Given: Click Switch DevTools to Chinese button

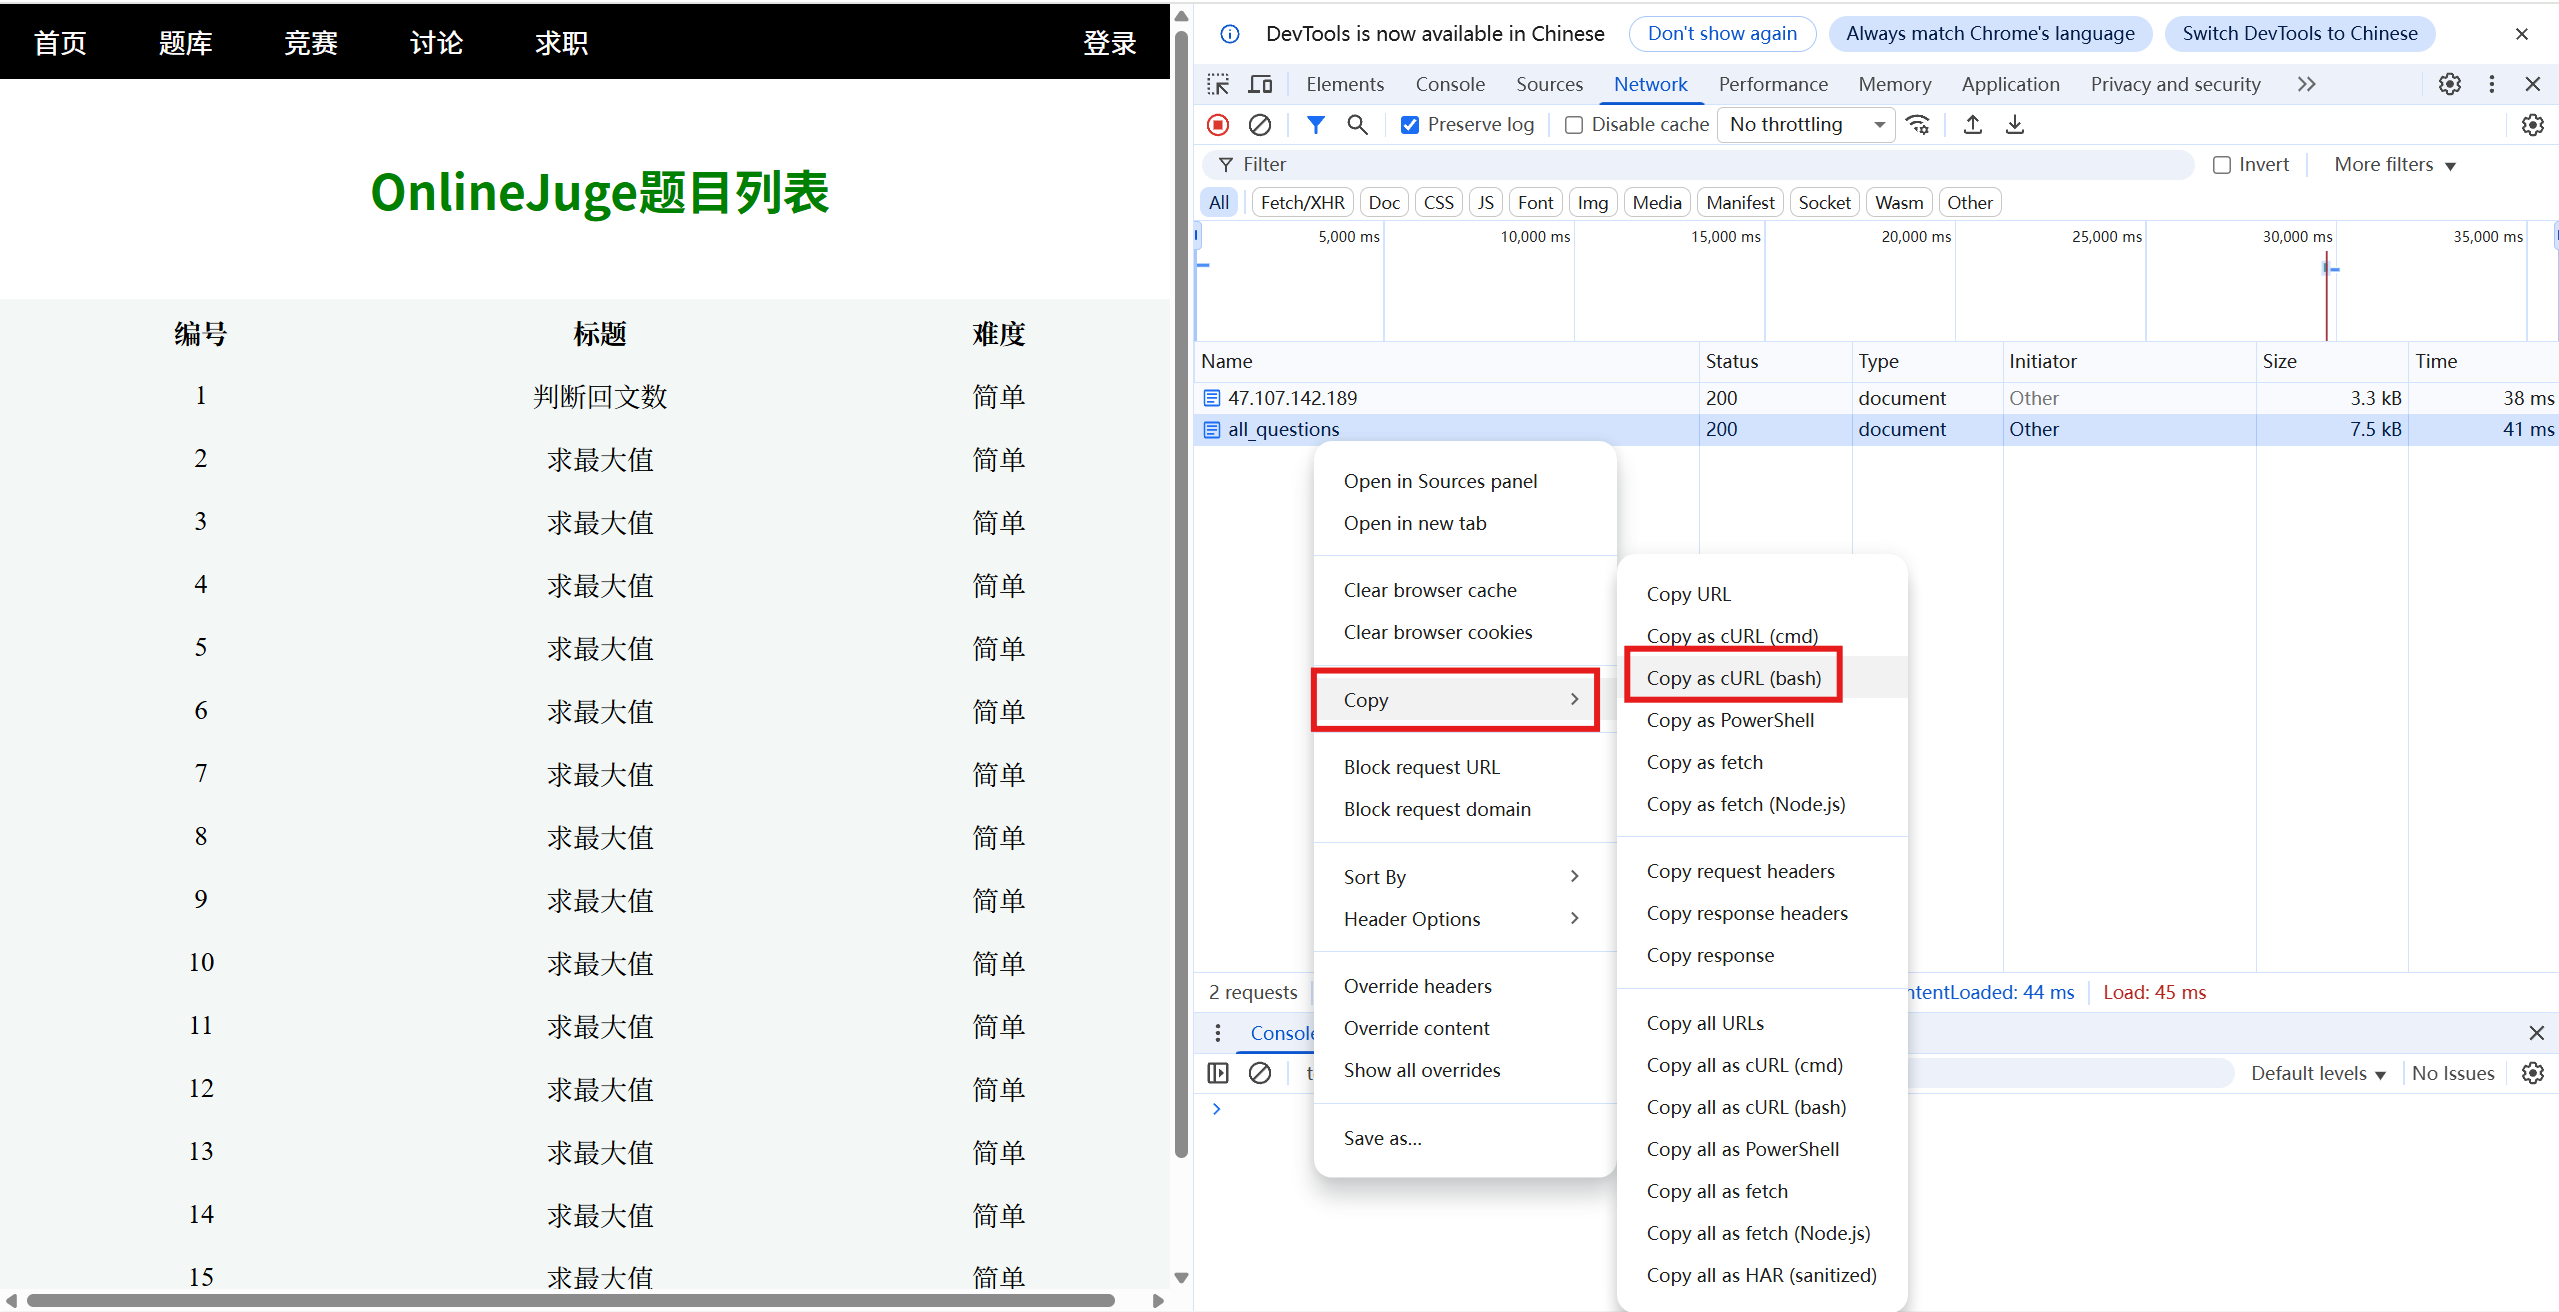Looking at the screenshot, I should [x=2299, y=33].
